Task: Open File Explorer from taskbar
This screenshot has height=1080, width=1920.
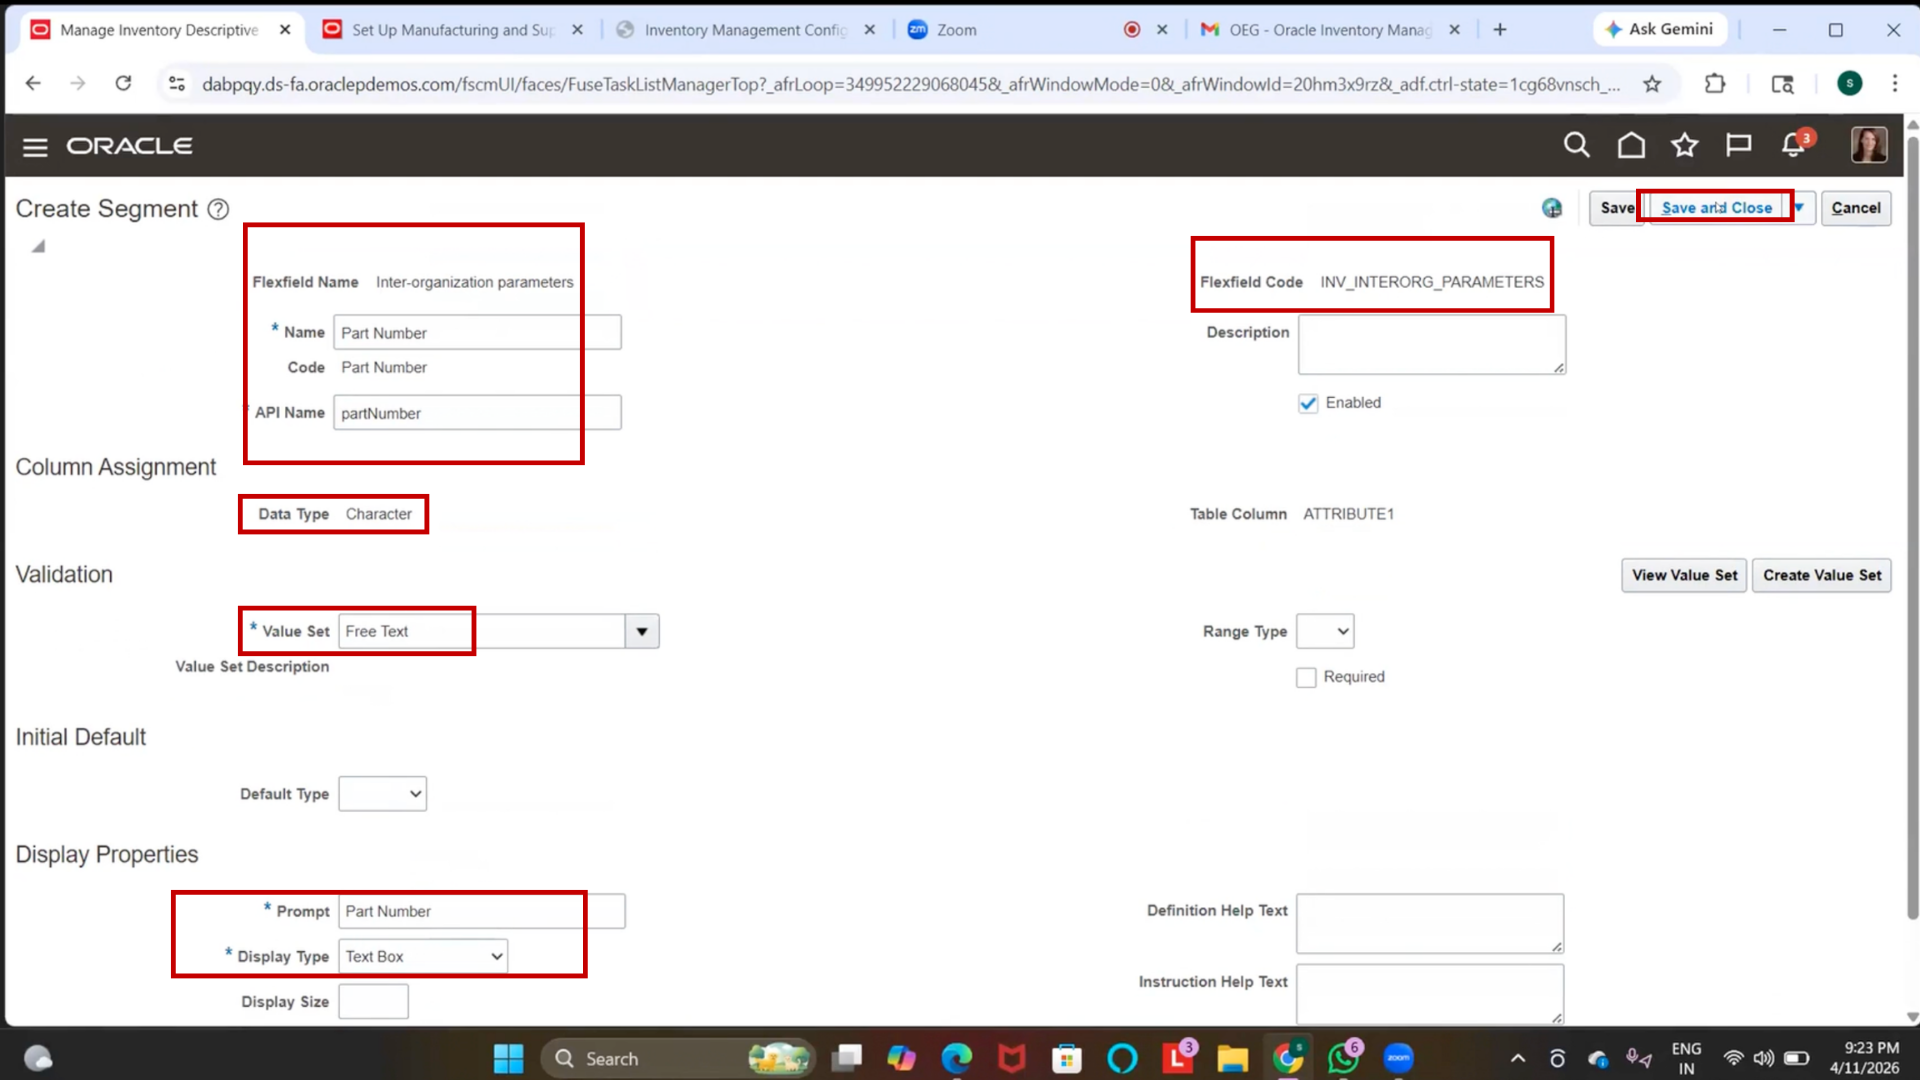Action: [1232, 1058]
